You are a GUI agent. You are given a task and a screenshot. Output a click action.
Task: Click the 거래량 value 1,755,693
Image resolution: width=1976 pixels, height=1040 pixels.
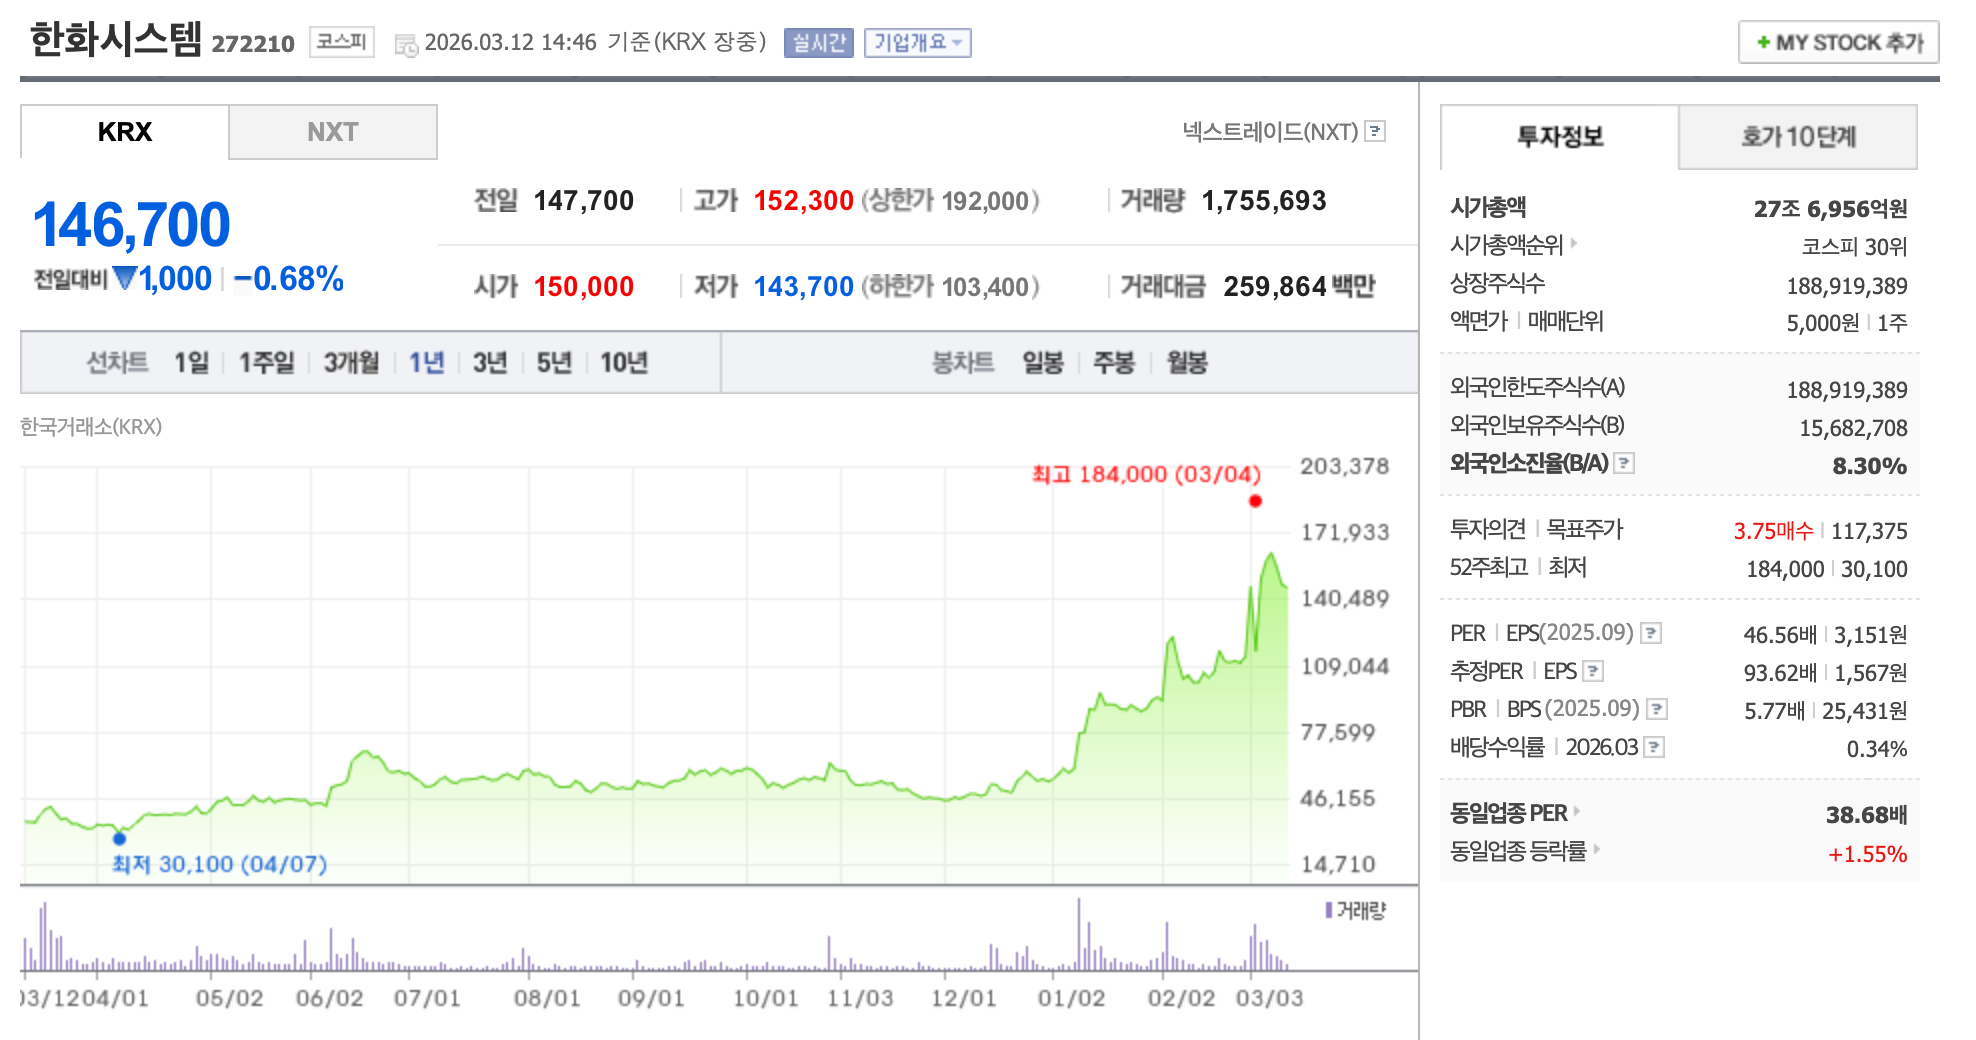[x=1264, y=201]
